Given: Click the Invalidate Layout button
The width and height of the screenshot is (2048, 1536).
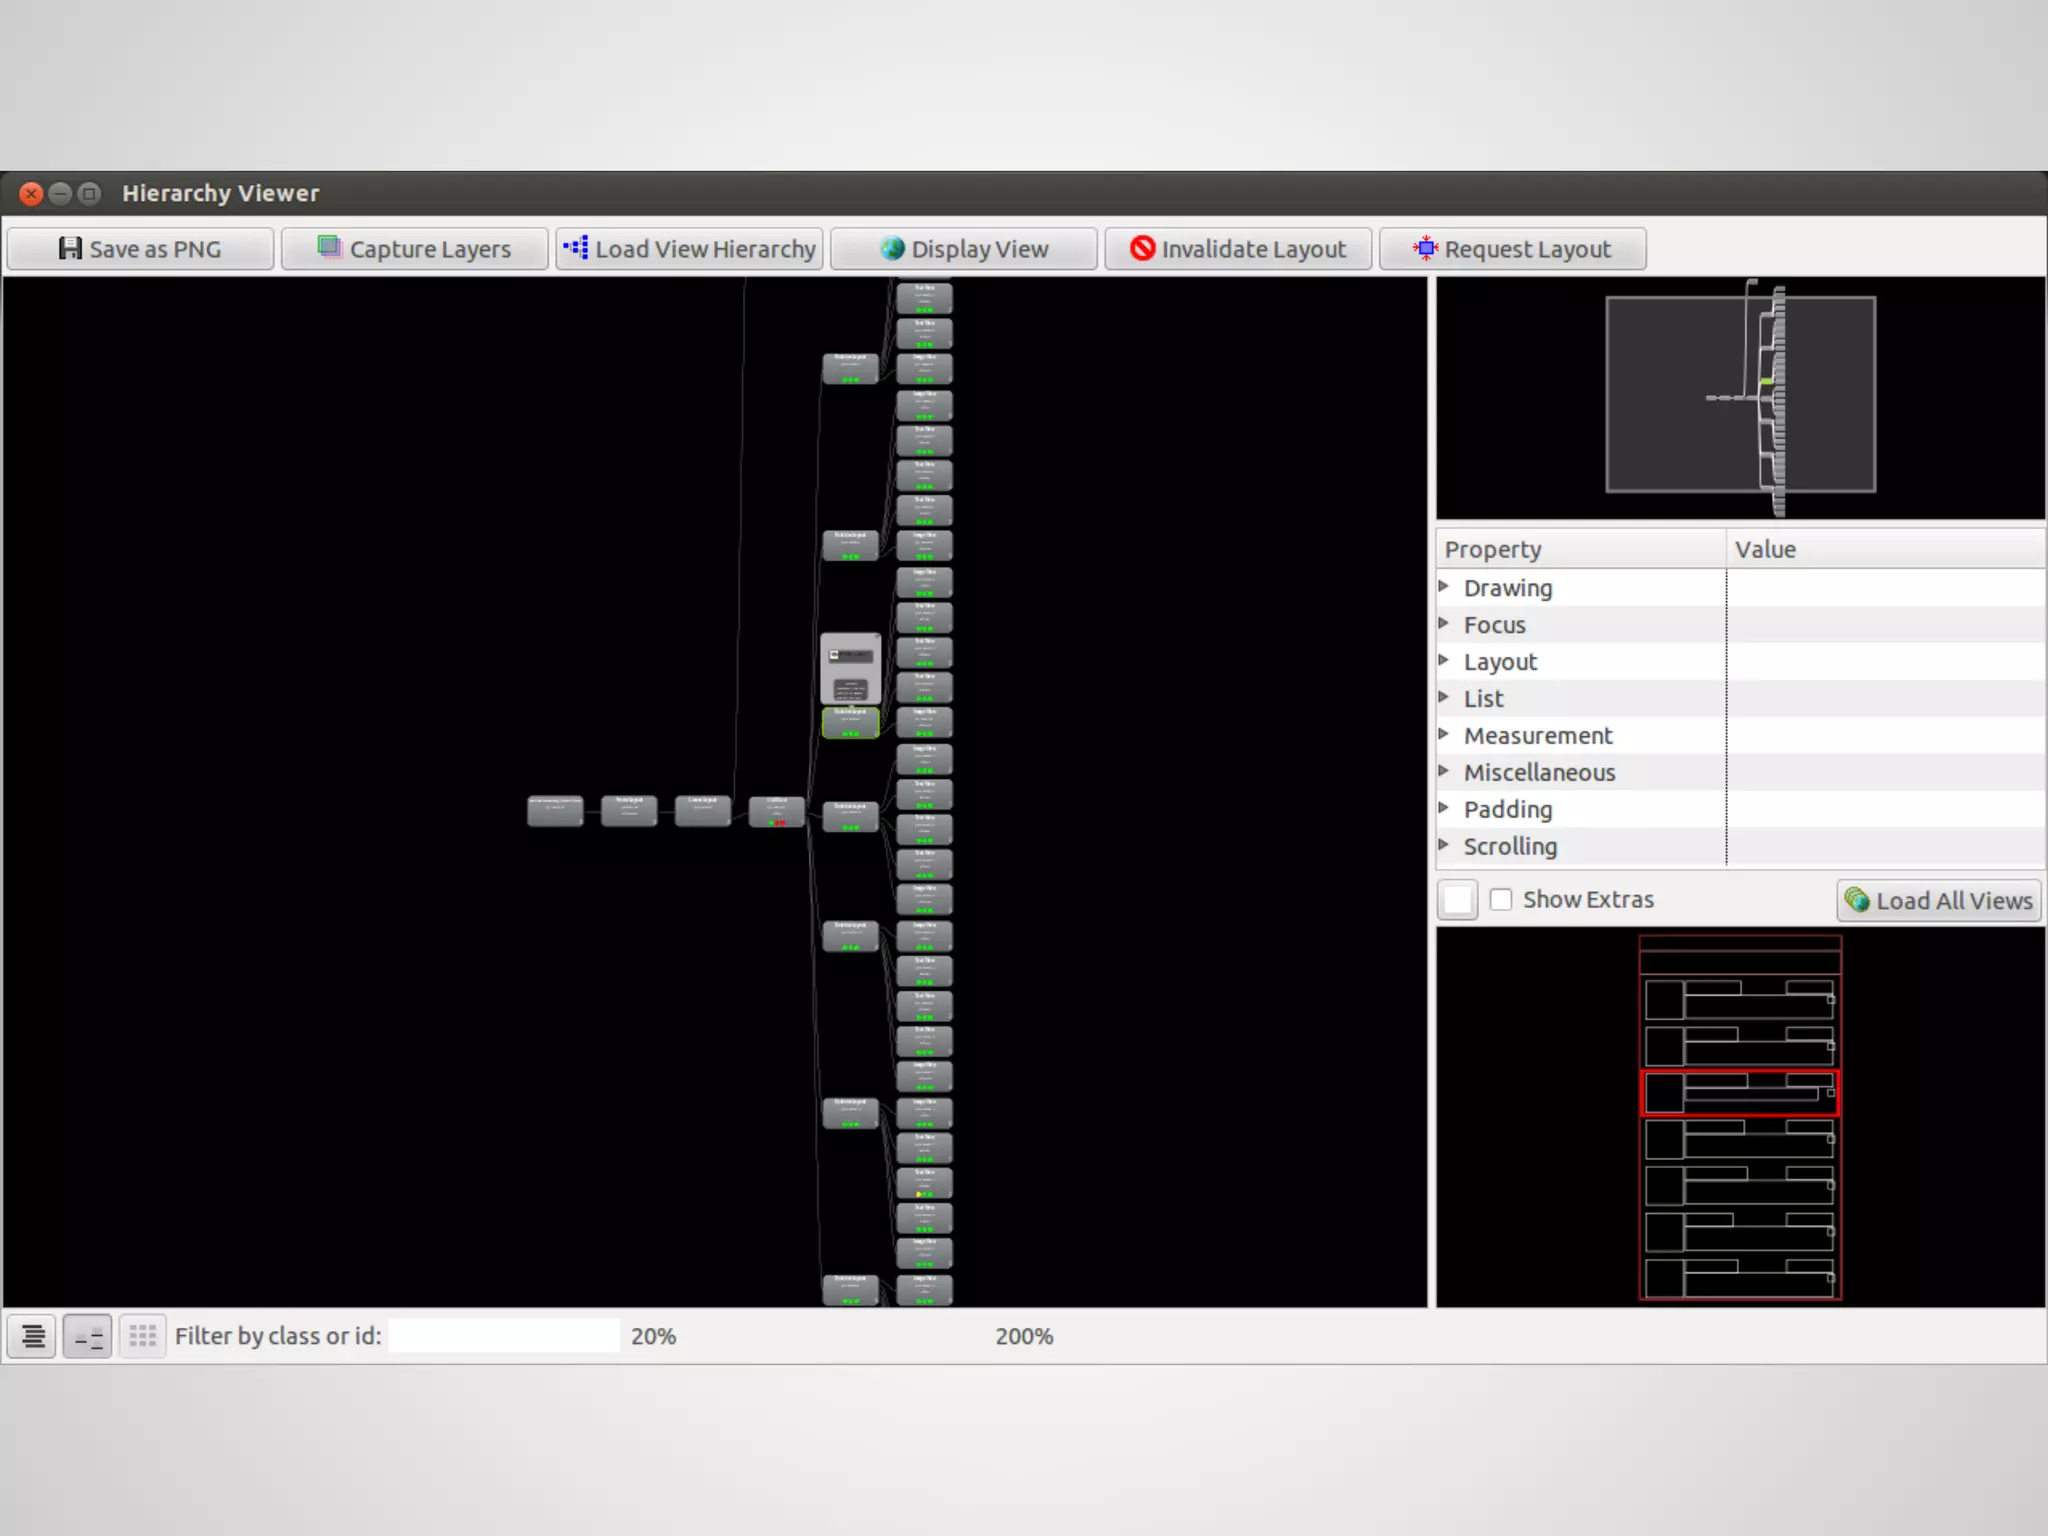Looking at the screenshot, I should click(1238, 249).
